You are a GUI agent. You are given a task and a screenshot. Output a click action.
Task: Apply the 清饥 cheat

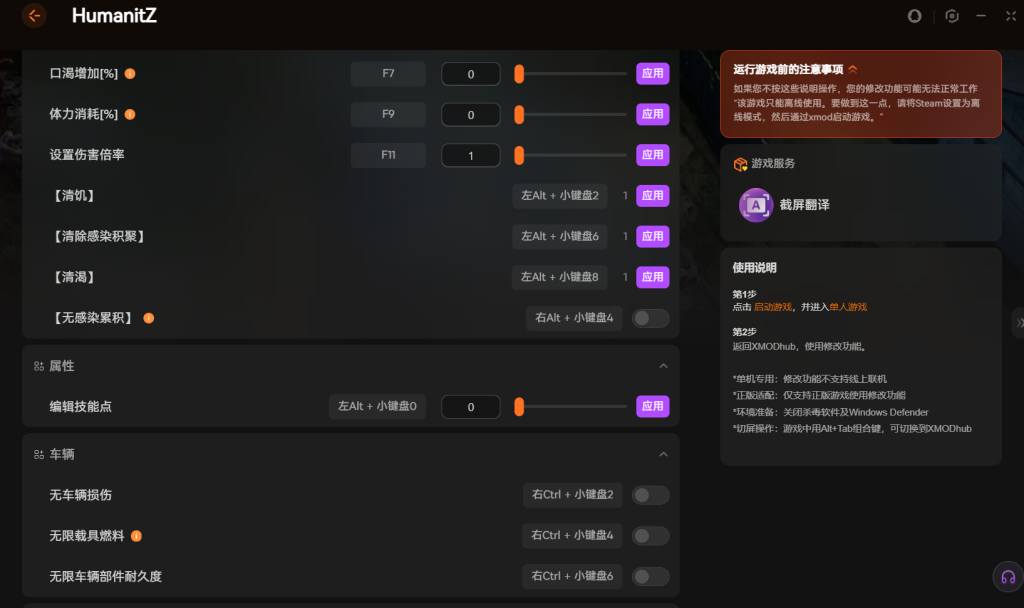coord(652,196)
